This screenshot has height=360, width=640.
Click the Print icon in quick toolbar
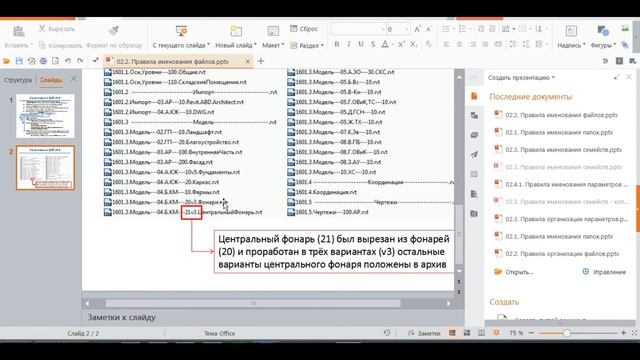click(43, 61)
